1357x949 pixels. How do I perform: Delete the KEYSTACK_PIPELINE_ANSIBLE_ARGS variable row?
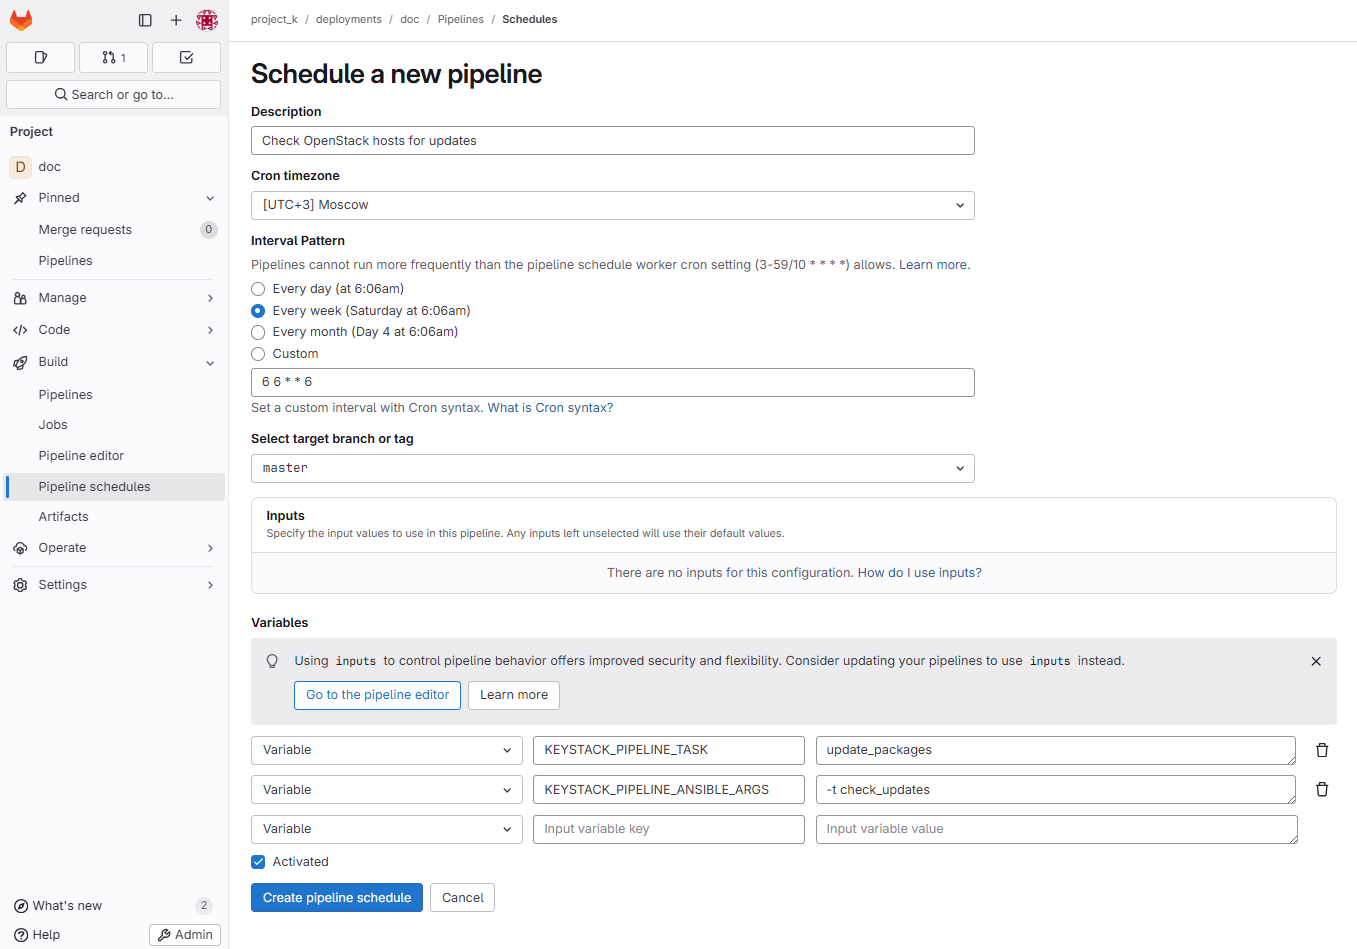click(1322, 790)
